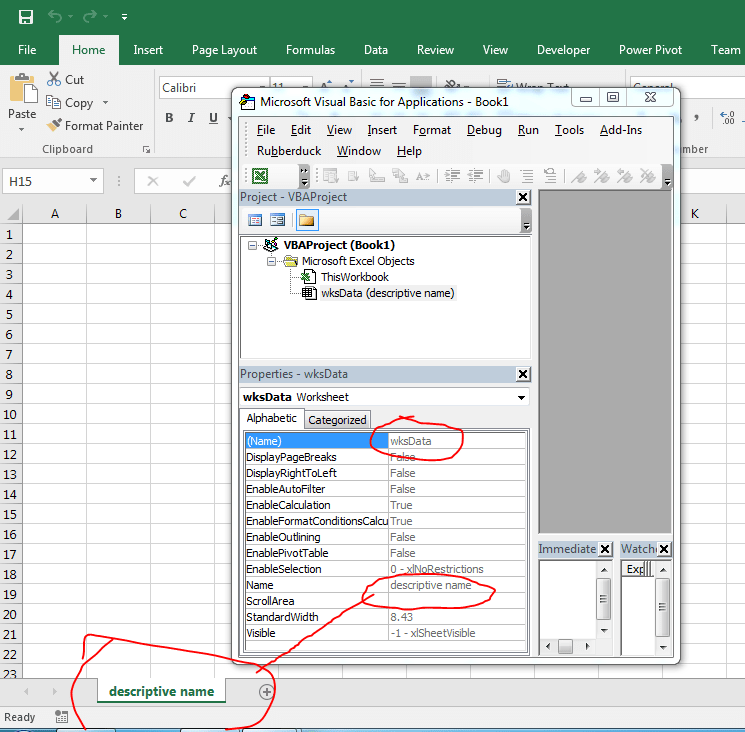This screenshot has height=732, width=745.
Task: Close the Project - VBAProject pane
Action: coord(523,197)
